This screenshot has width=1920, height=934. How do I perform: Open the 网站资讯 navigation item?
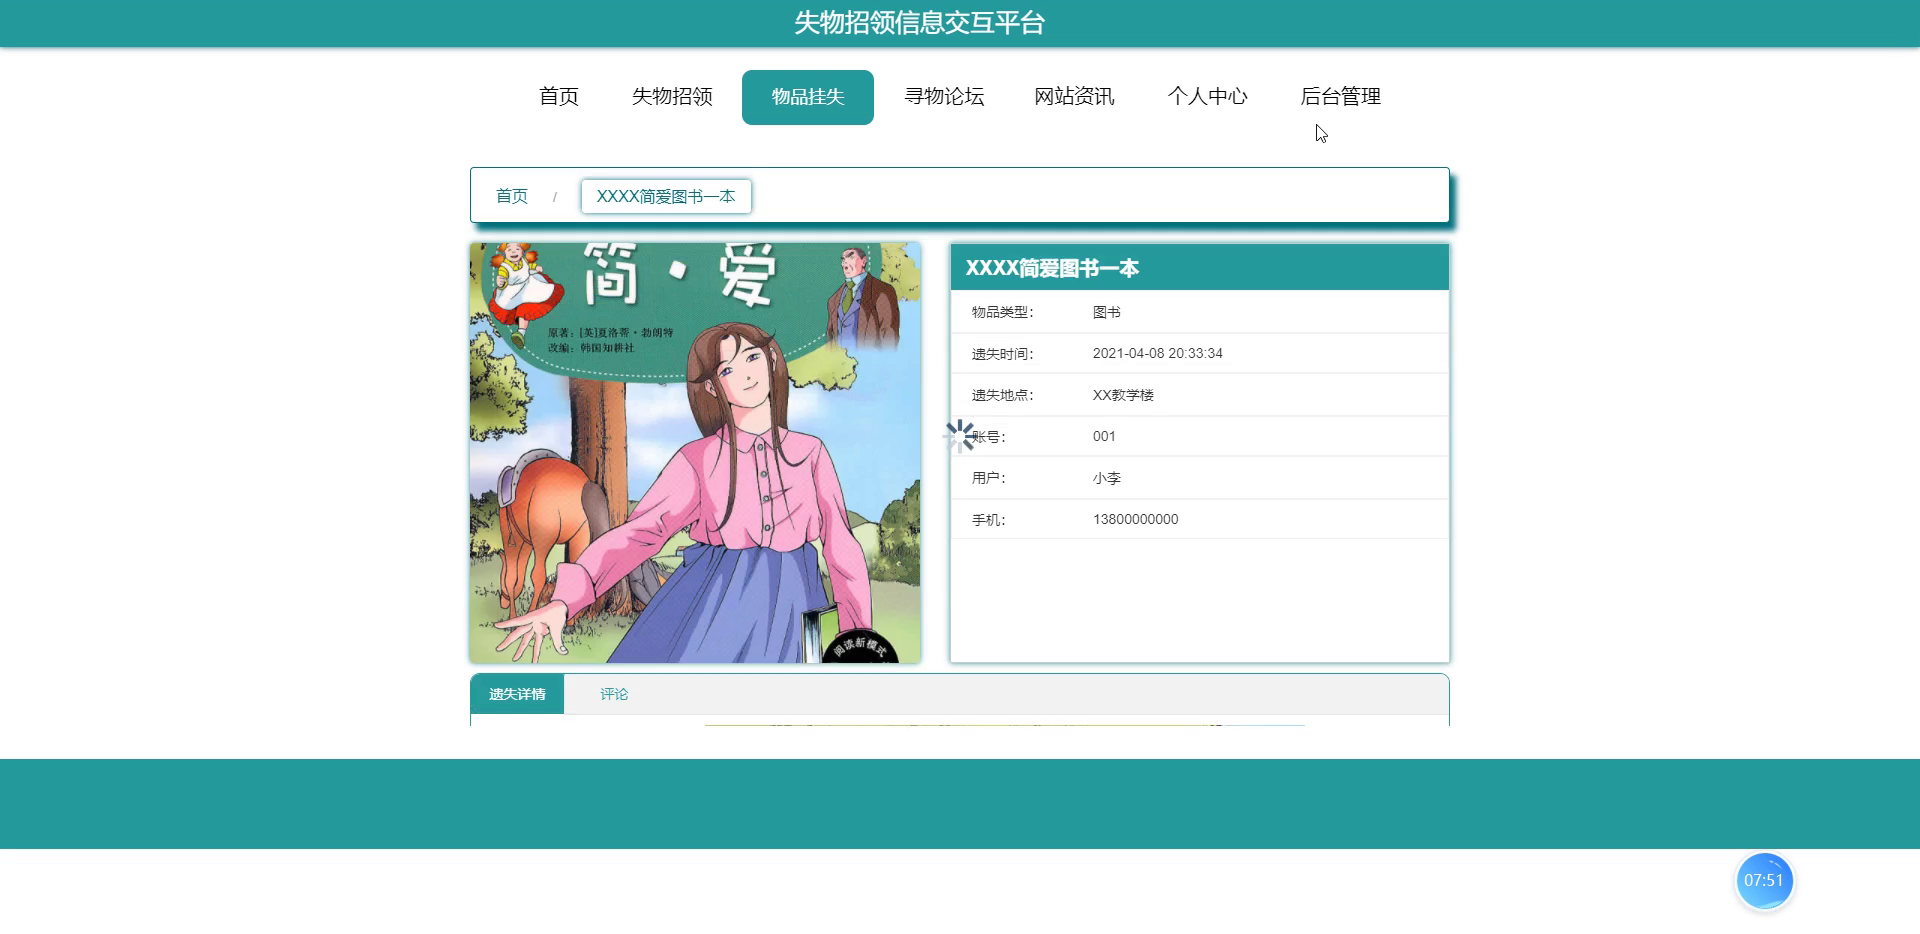click(1074, 97)
